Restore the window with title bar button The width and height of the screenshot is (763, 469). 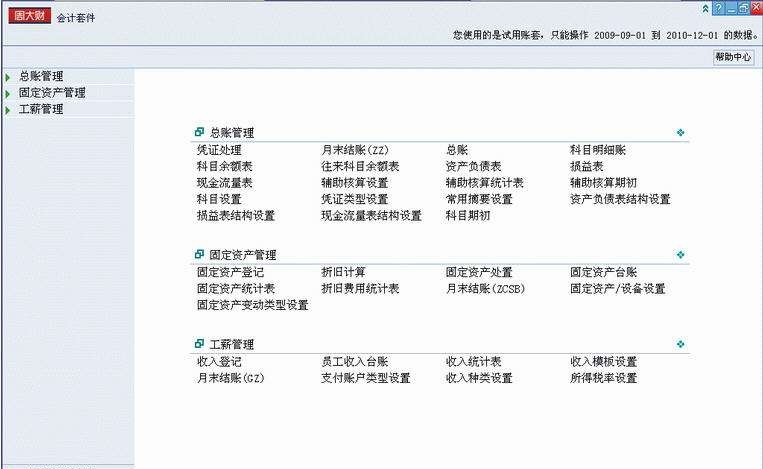(x=743, y=8)
